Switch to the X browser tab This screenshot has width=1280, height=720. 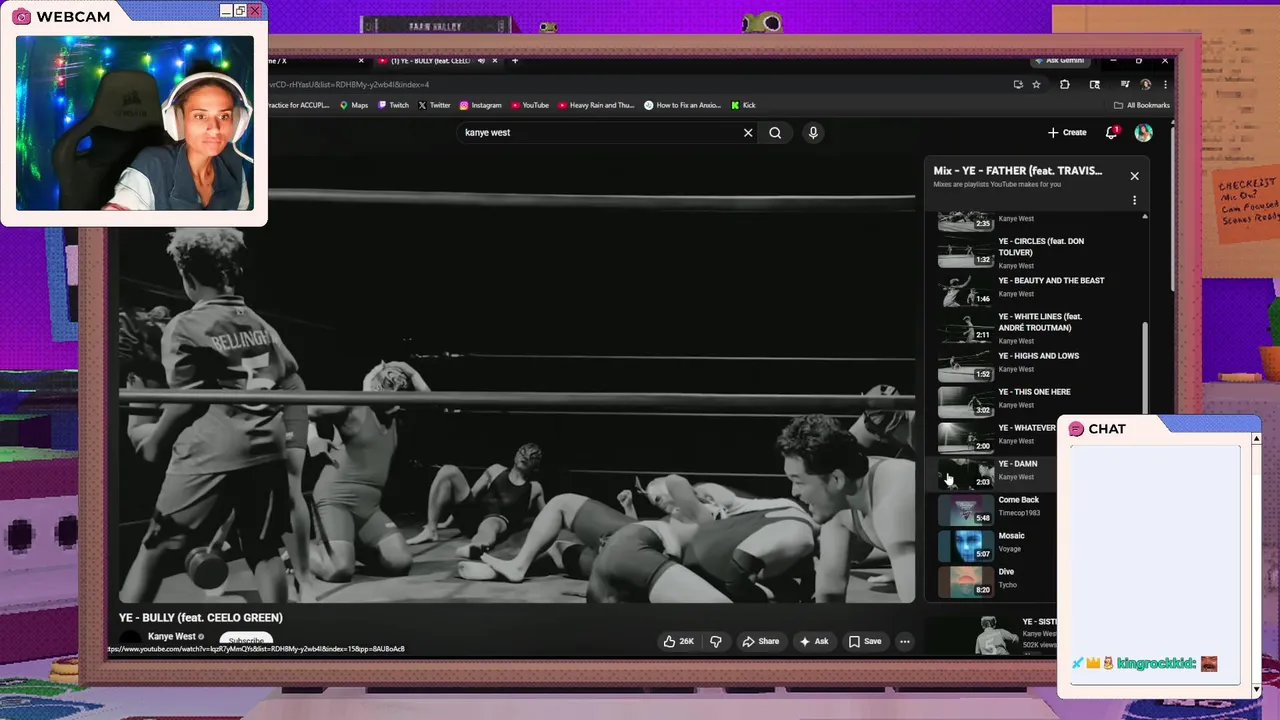pos(316,61)
